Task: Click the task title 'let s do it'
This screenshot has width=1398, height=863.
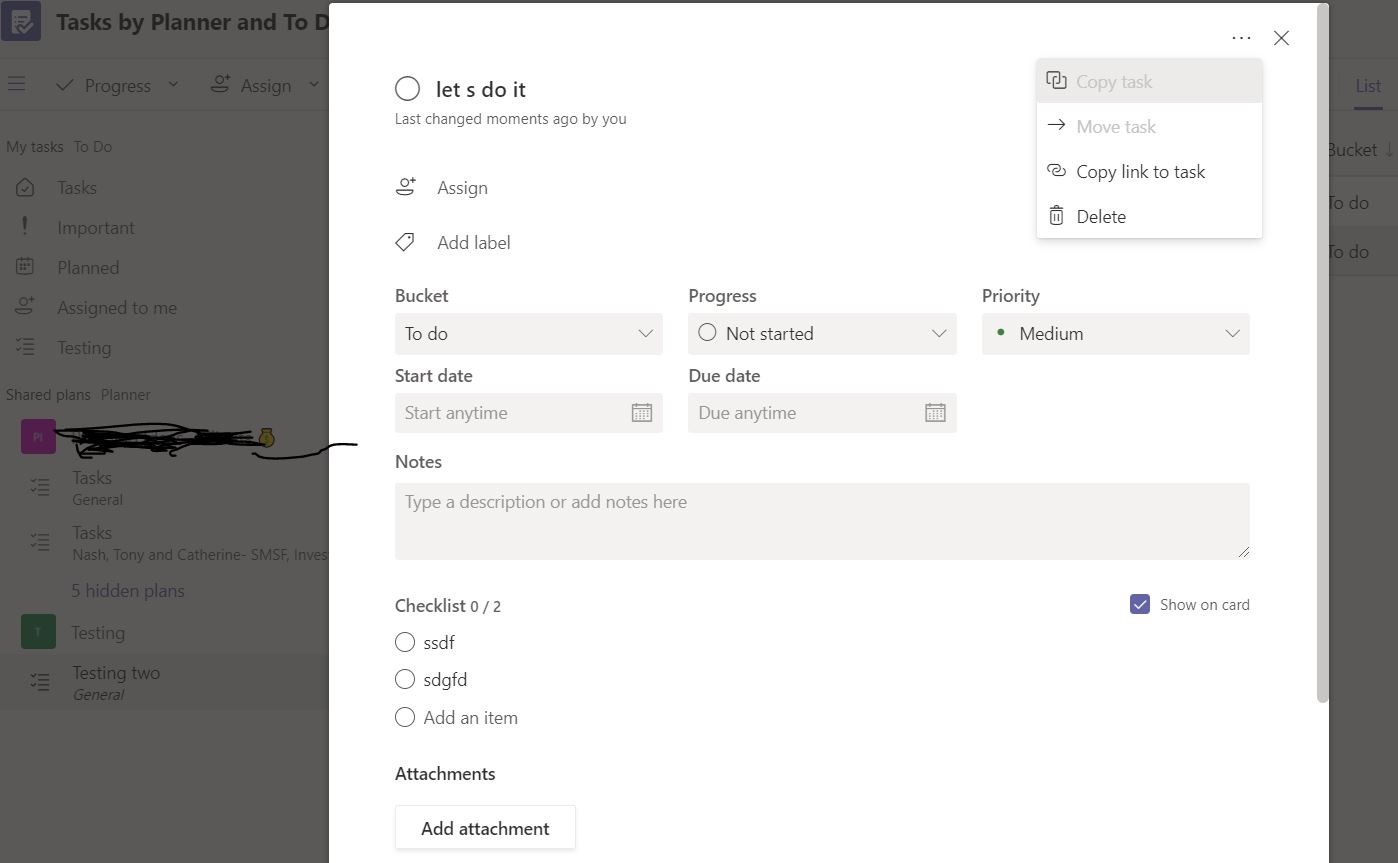Action: click(481, 89)
